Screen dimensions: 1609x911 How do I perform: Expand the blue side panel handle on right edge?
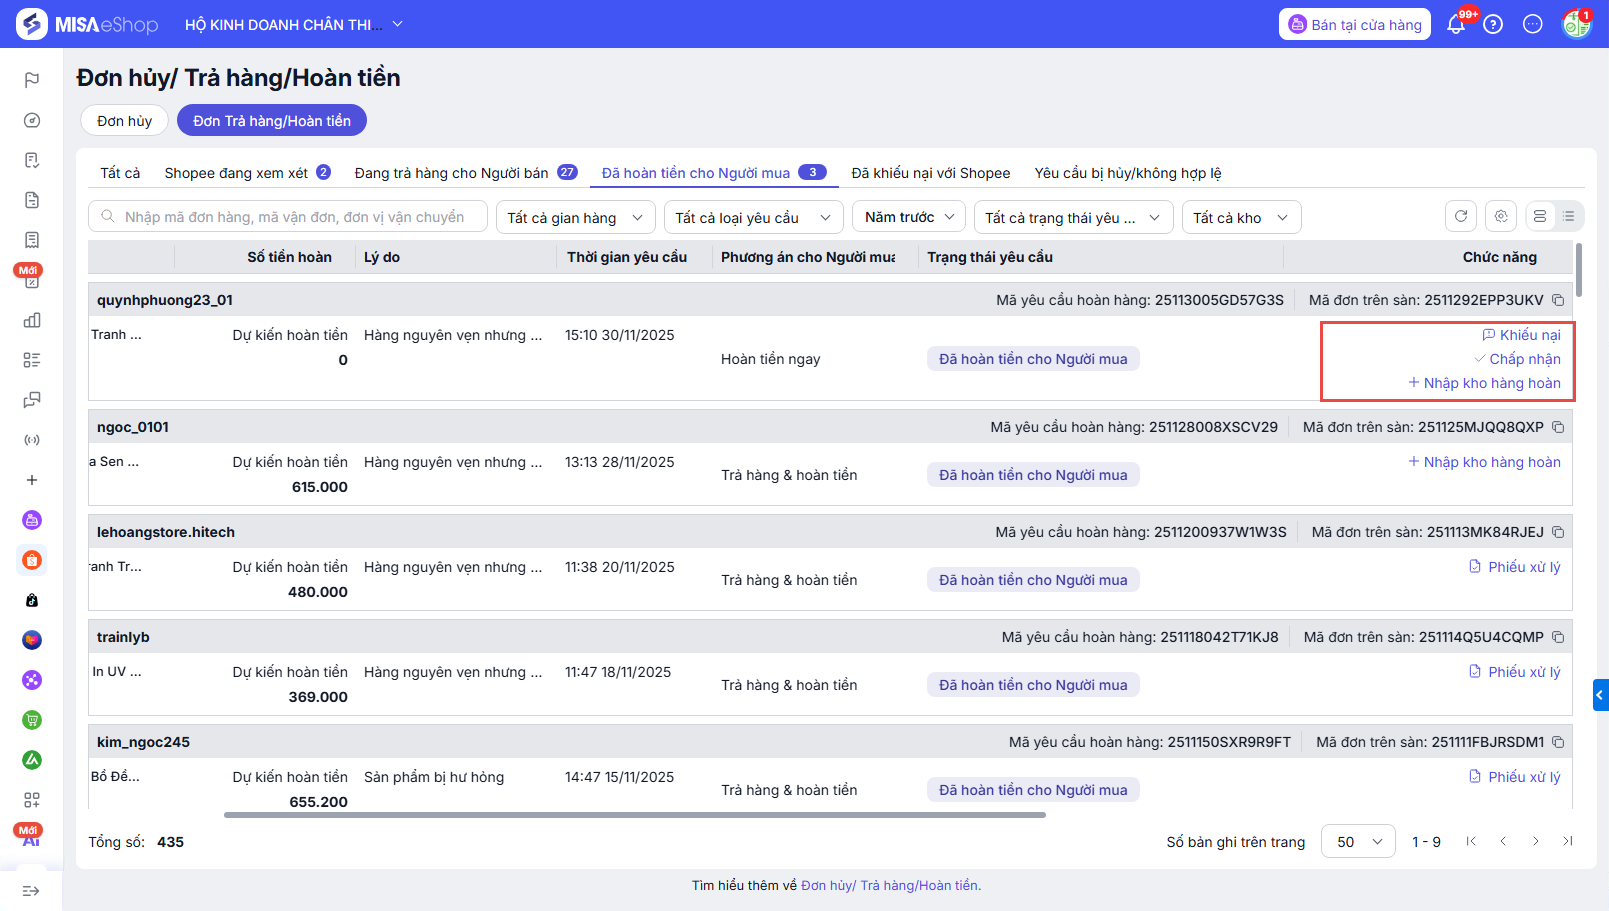(1600, 695)
